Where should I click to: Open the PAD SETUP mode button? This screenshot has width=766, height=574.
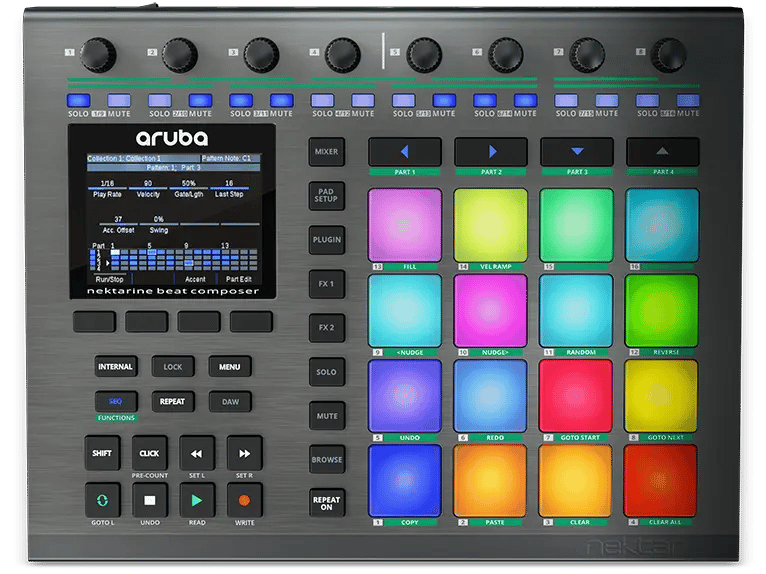coord(326,196)
